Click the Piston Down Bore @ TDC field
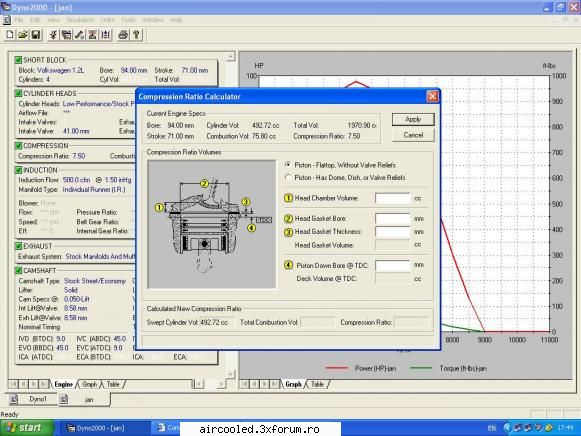This screenshot has height=436, width=581. [393, 265]
